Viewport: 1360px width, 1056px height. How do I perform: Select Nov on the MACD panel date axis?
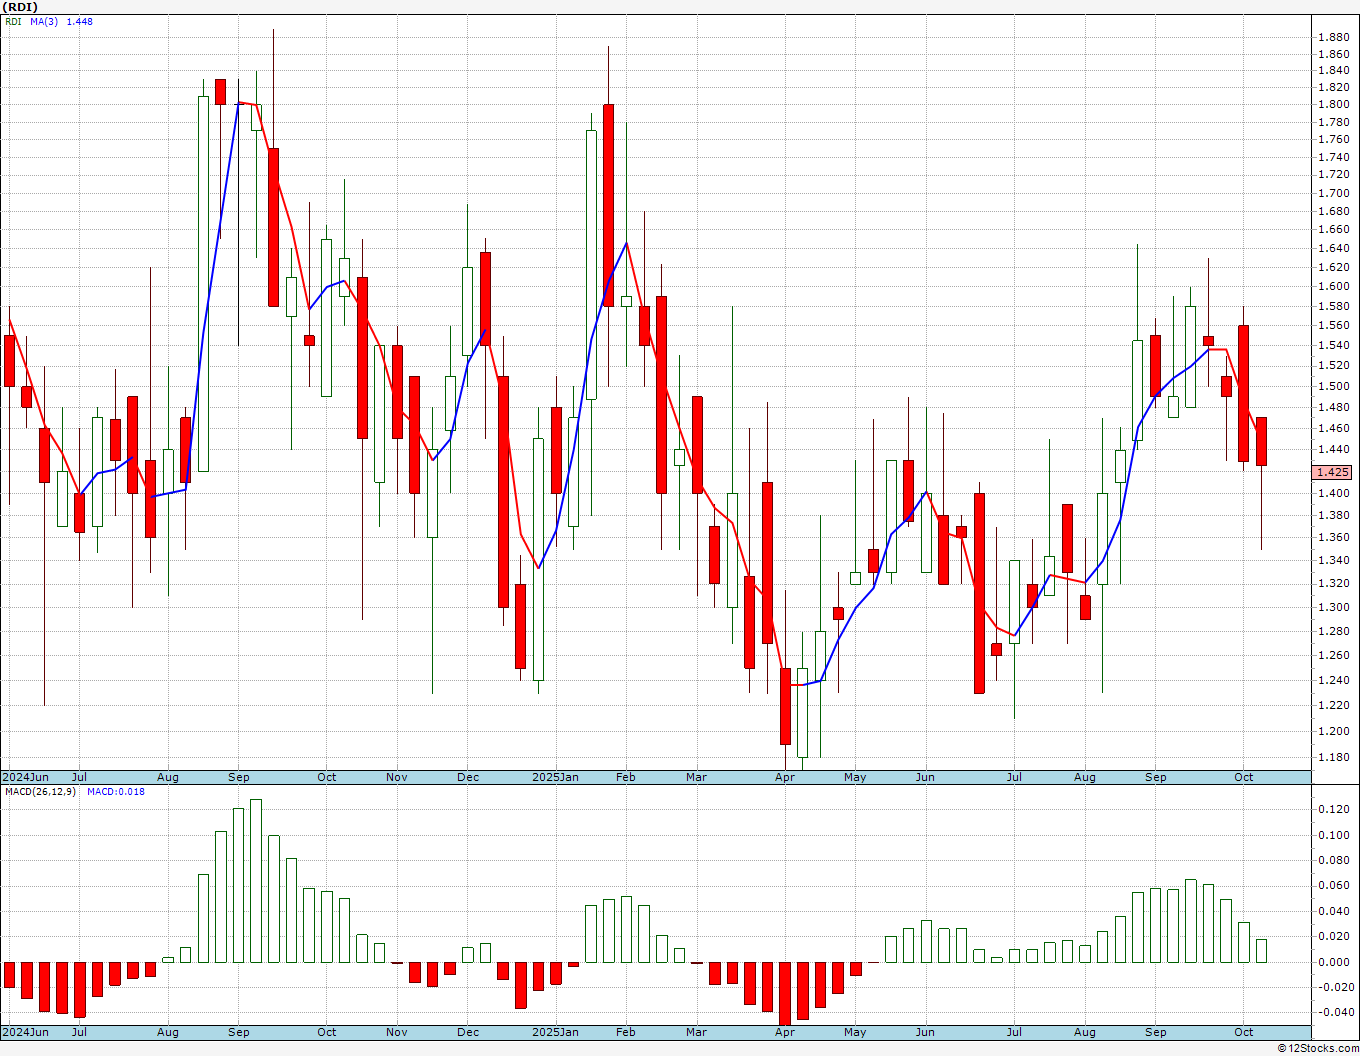(x=397, y=1032)
